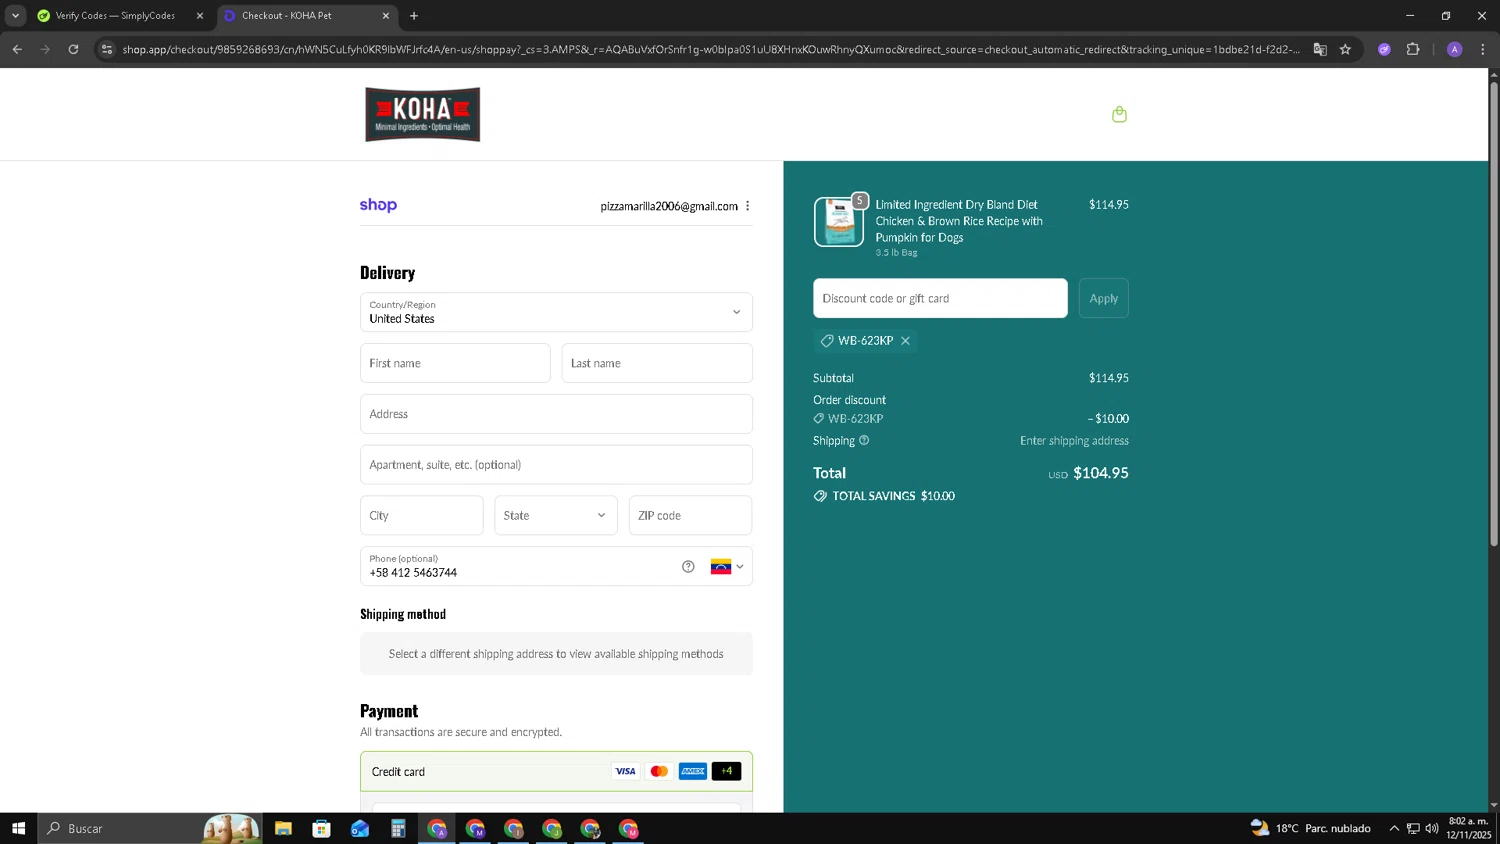Open the Extensions puzzle icon

click(1413, 49)
